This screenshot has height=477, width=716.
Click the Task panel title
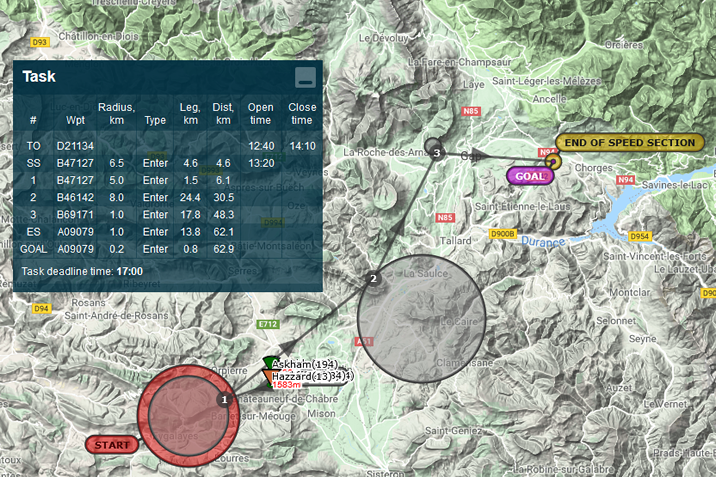click(40, 76)
